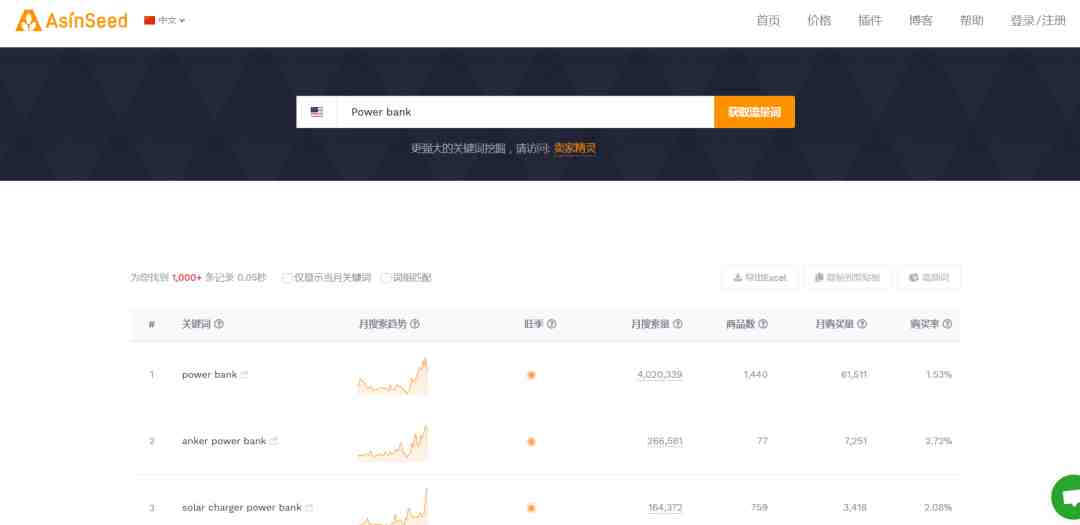Click the Power bank search field
The width and height of the screenshot is (1080, 525).
tap(526, 112)
